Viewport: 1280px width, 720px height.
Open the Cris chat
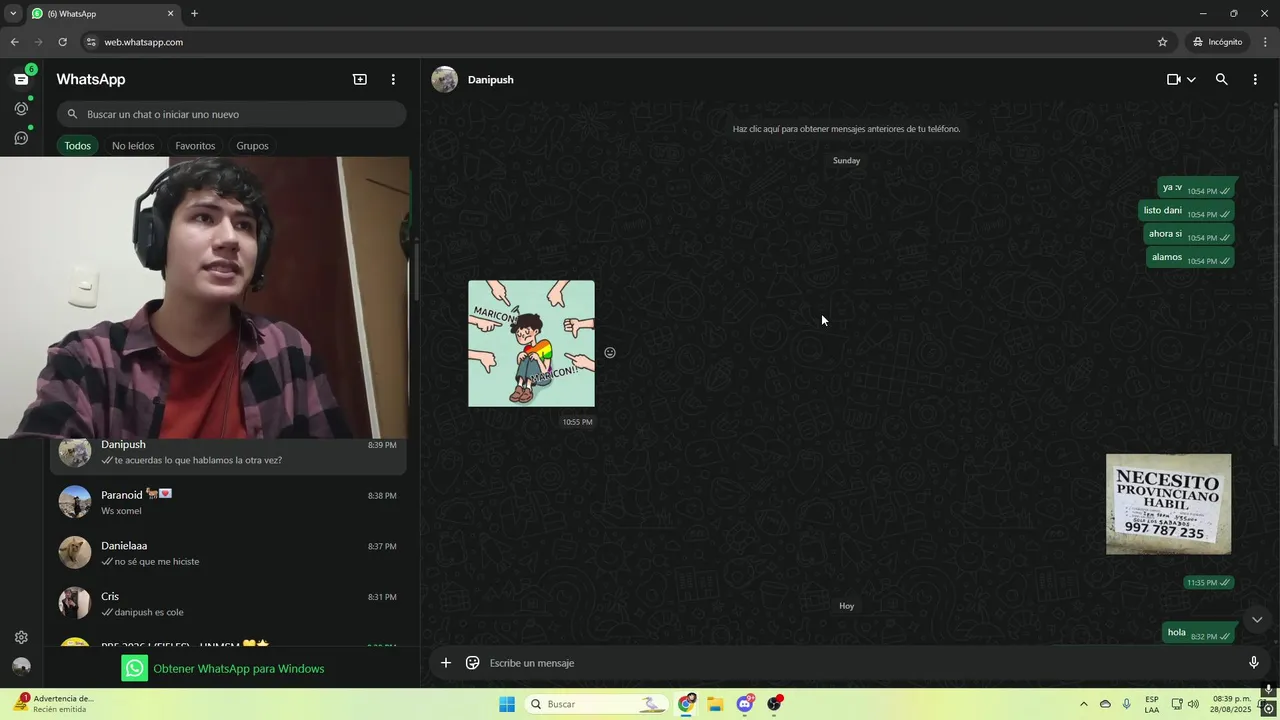(x=229, y=604)
